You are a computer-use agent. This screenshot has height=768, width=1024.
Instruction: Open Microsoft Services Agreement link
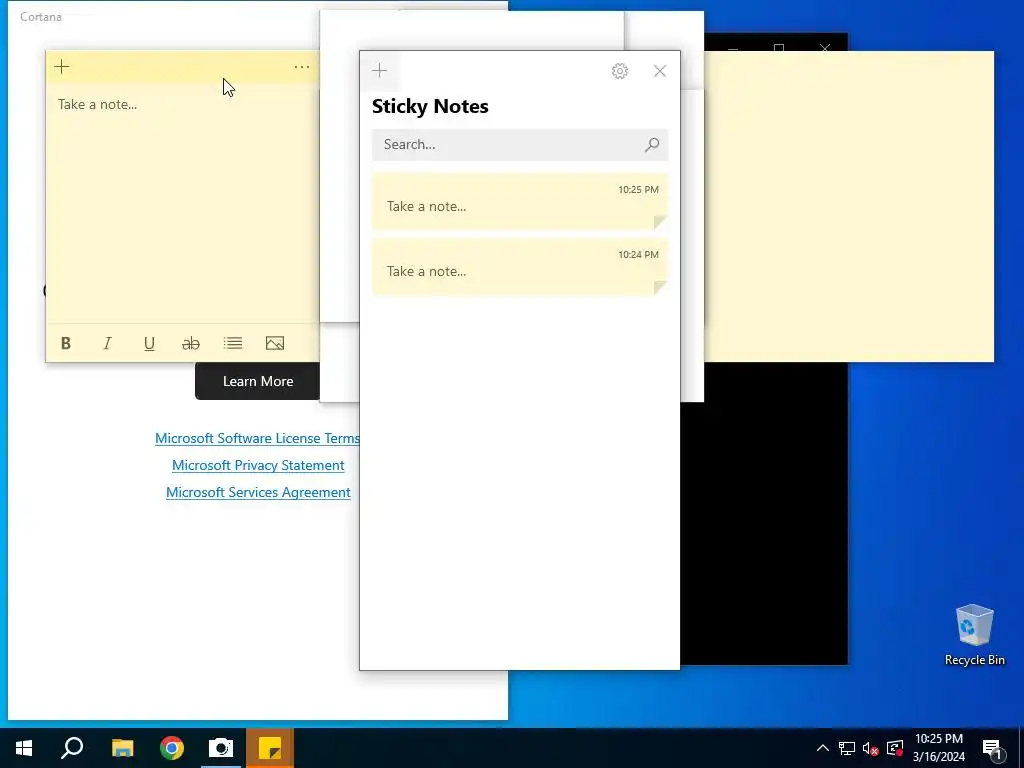258,492
